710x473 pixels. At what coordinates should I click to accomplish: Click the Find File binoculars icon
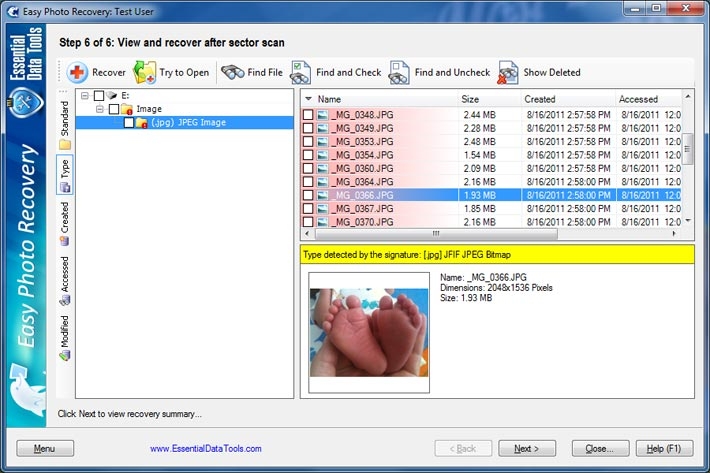click(x=233, y=72)
